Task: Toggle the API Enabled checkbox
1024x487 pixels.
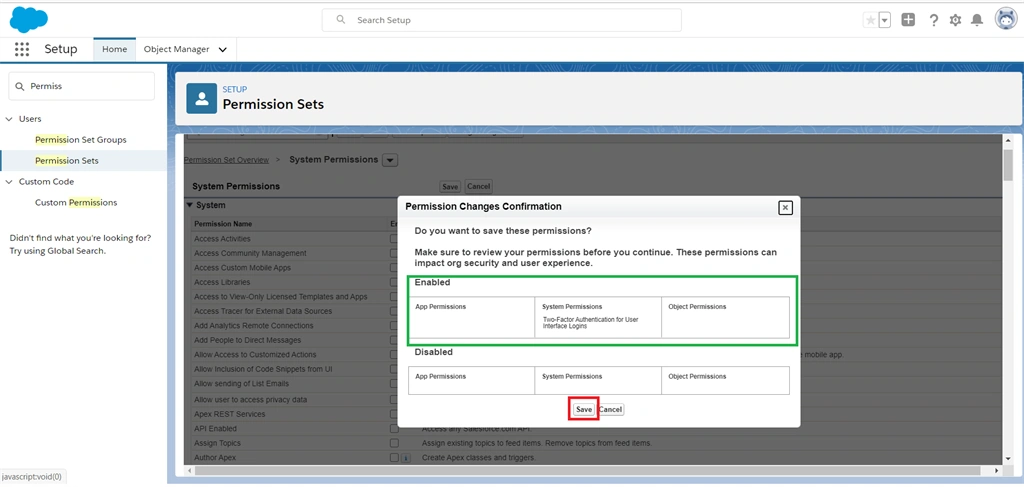Action: [394, 429]
